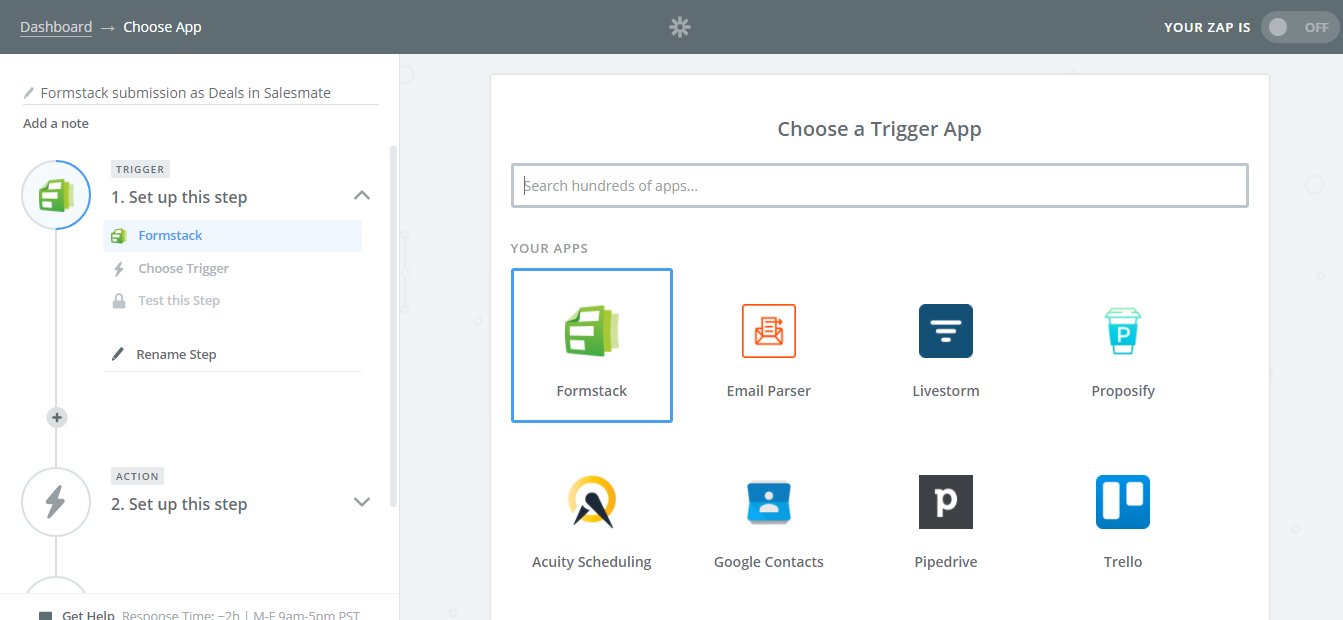1343x620 pixels.
Task: Select the Trello app icon
Action: pos(1123,502)
